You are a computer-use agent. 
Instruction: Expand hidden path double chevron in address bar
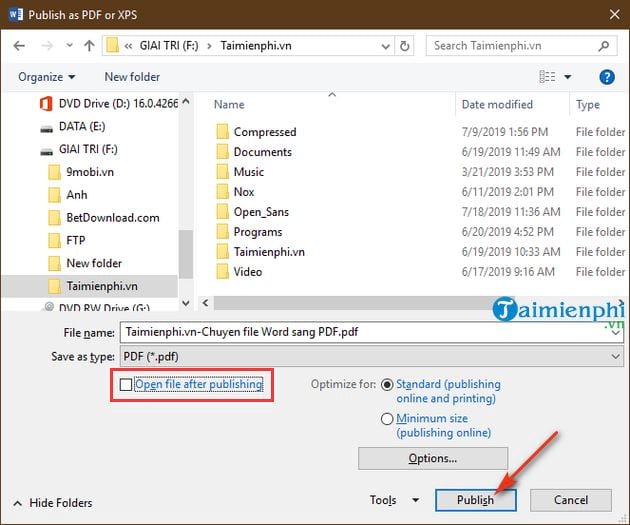(128, 46)
